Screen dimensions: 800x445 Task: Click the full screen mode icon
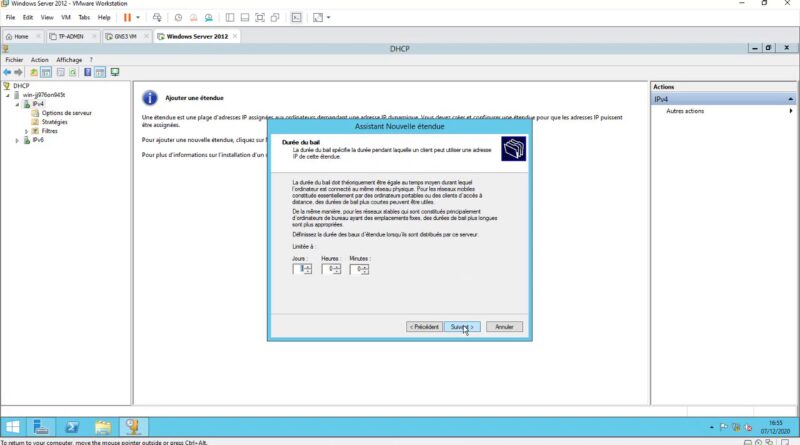coord(260,17)
